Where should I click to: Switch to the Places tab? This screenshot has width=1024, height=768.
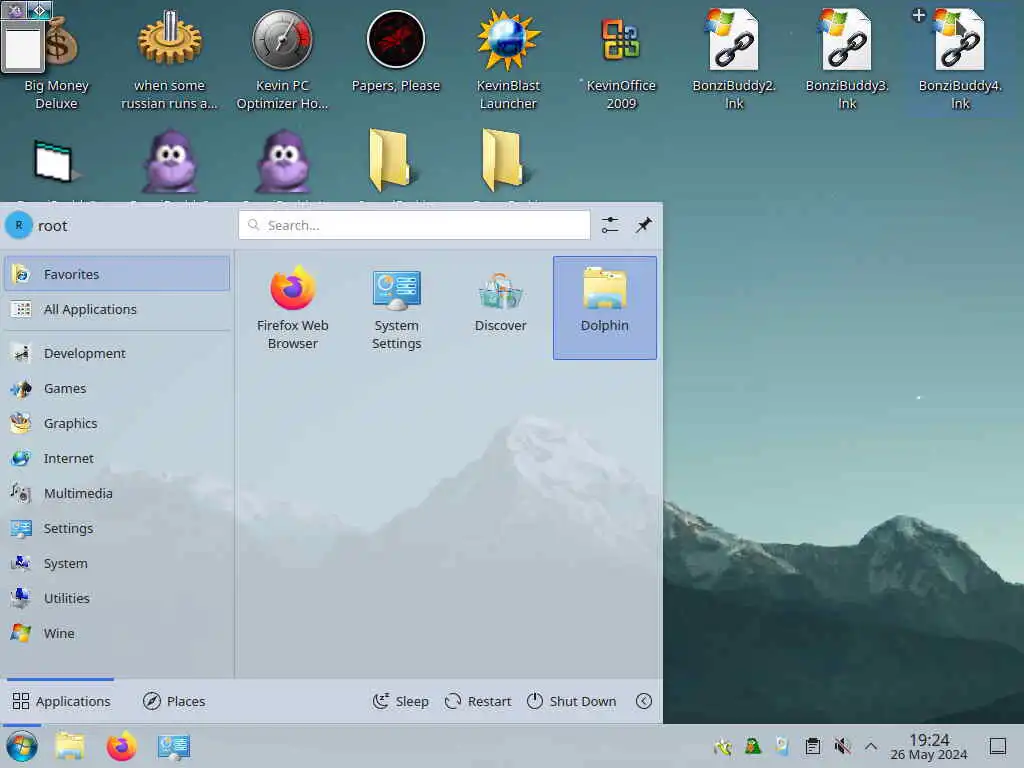point(174,701)
